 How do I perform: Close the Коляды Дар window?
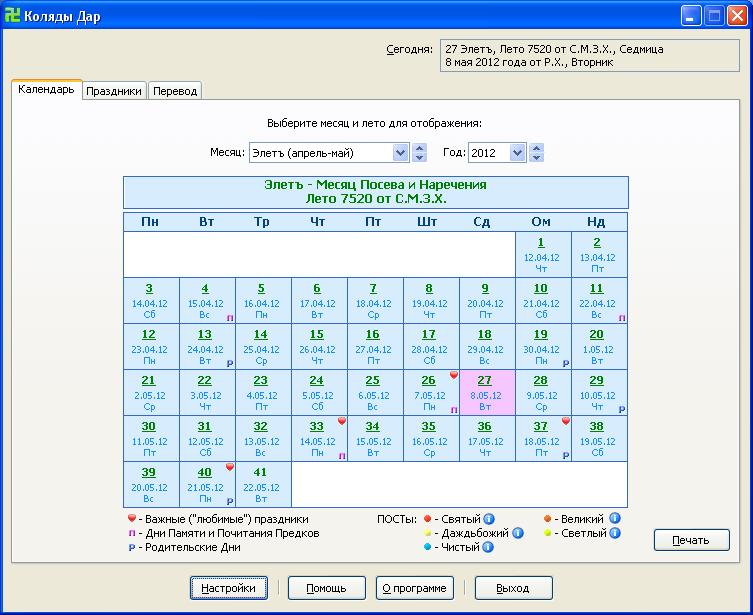pos(737,16)
